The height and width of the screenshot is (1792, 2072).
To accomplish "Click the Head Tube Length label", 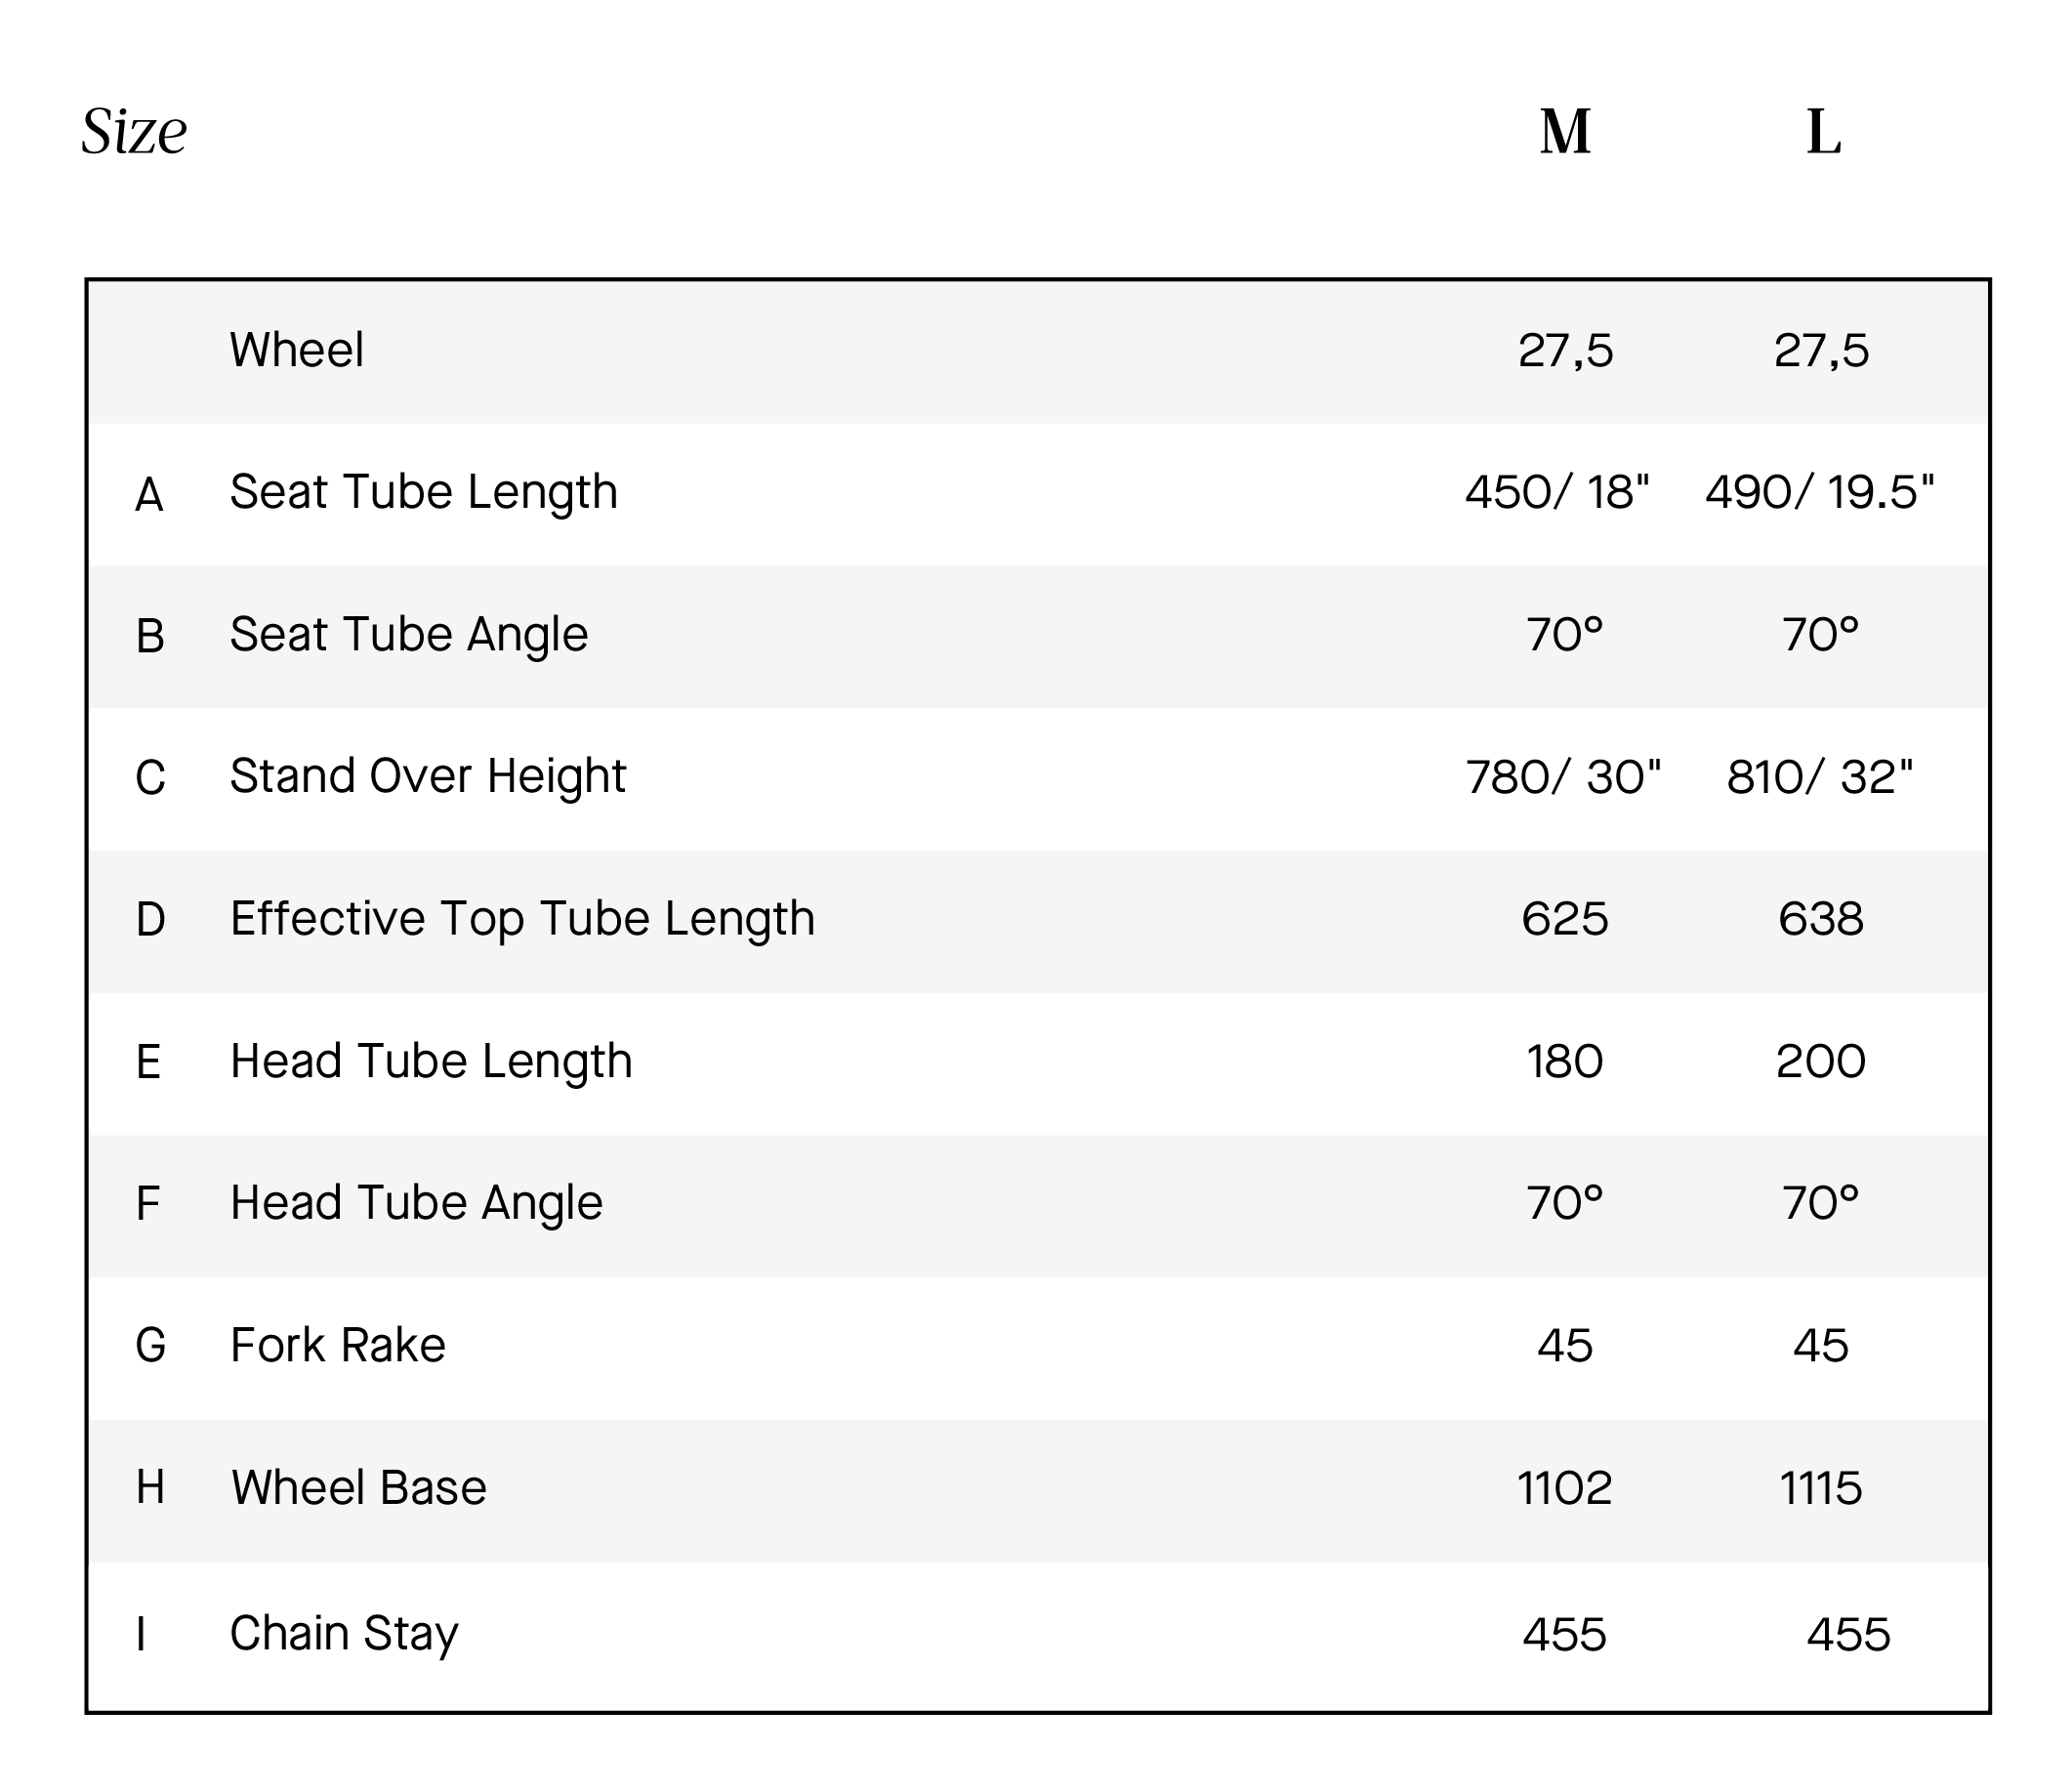I will pyautogui.click(x=431, y=1061).
